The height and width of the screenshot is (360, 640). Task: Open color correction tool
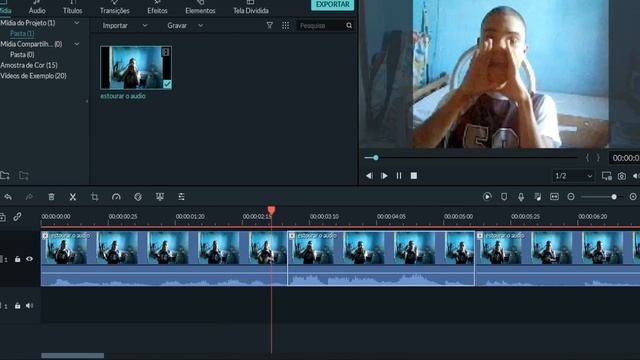[x=138, y=197]
